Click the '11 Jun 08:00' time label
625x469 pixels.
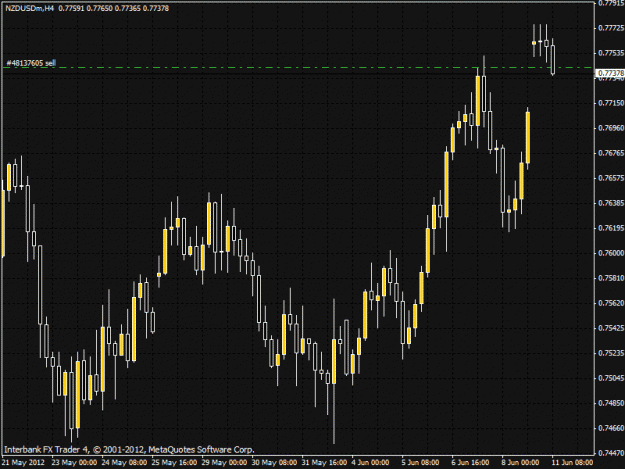click(572, 462)
